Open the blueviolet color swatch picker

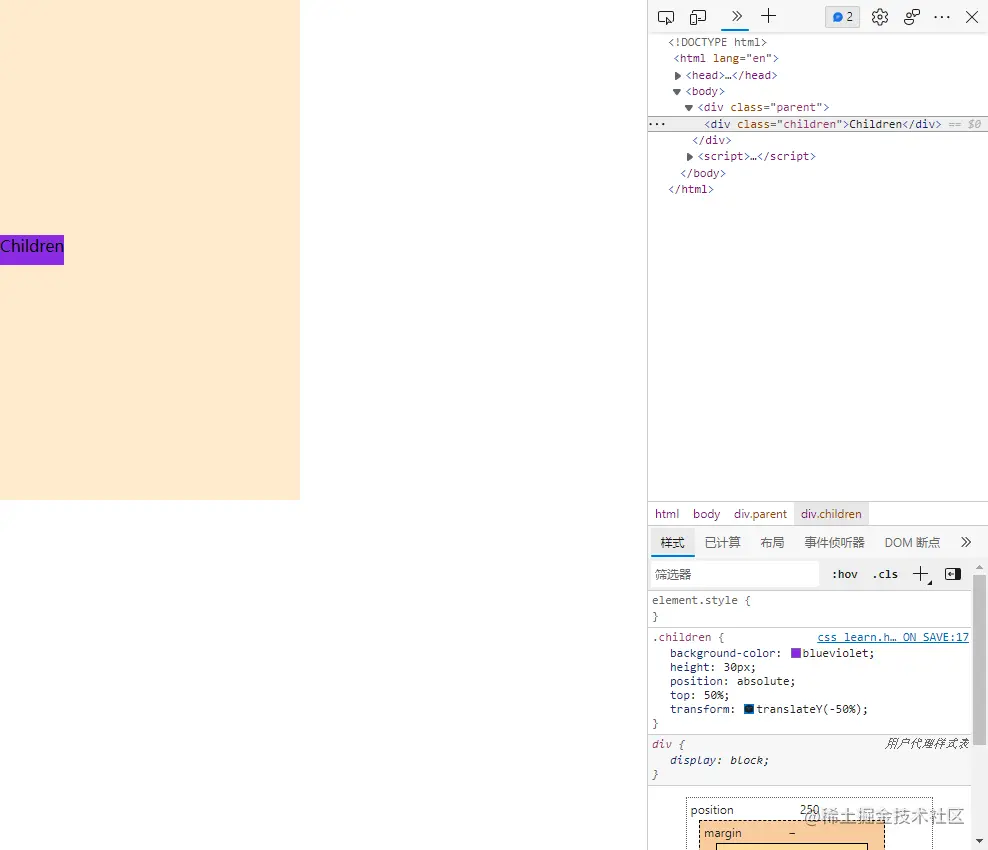point(796,653)
